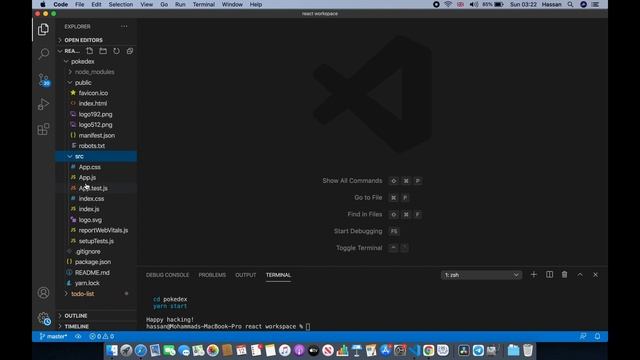
Task: Open the Search view in the activity bar
Action: 43,54
